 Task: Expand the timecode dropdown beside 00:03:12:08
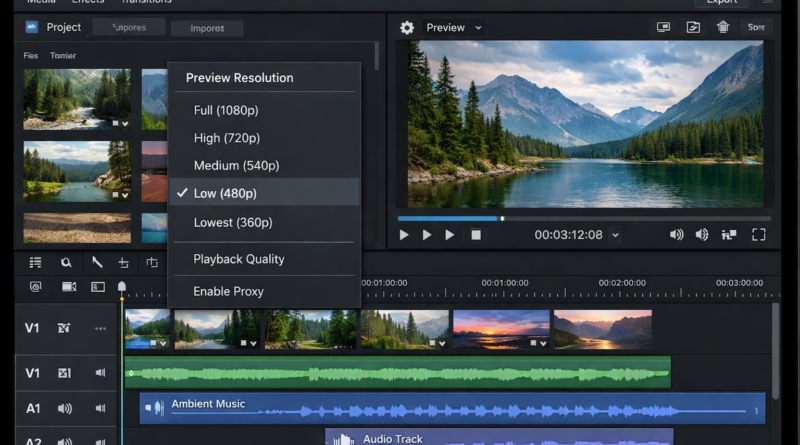pos(615,235)
